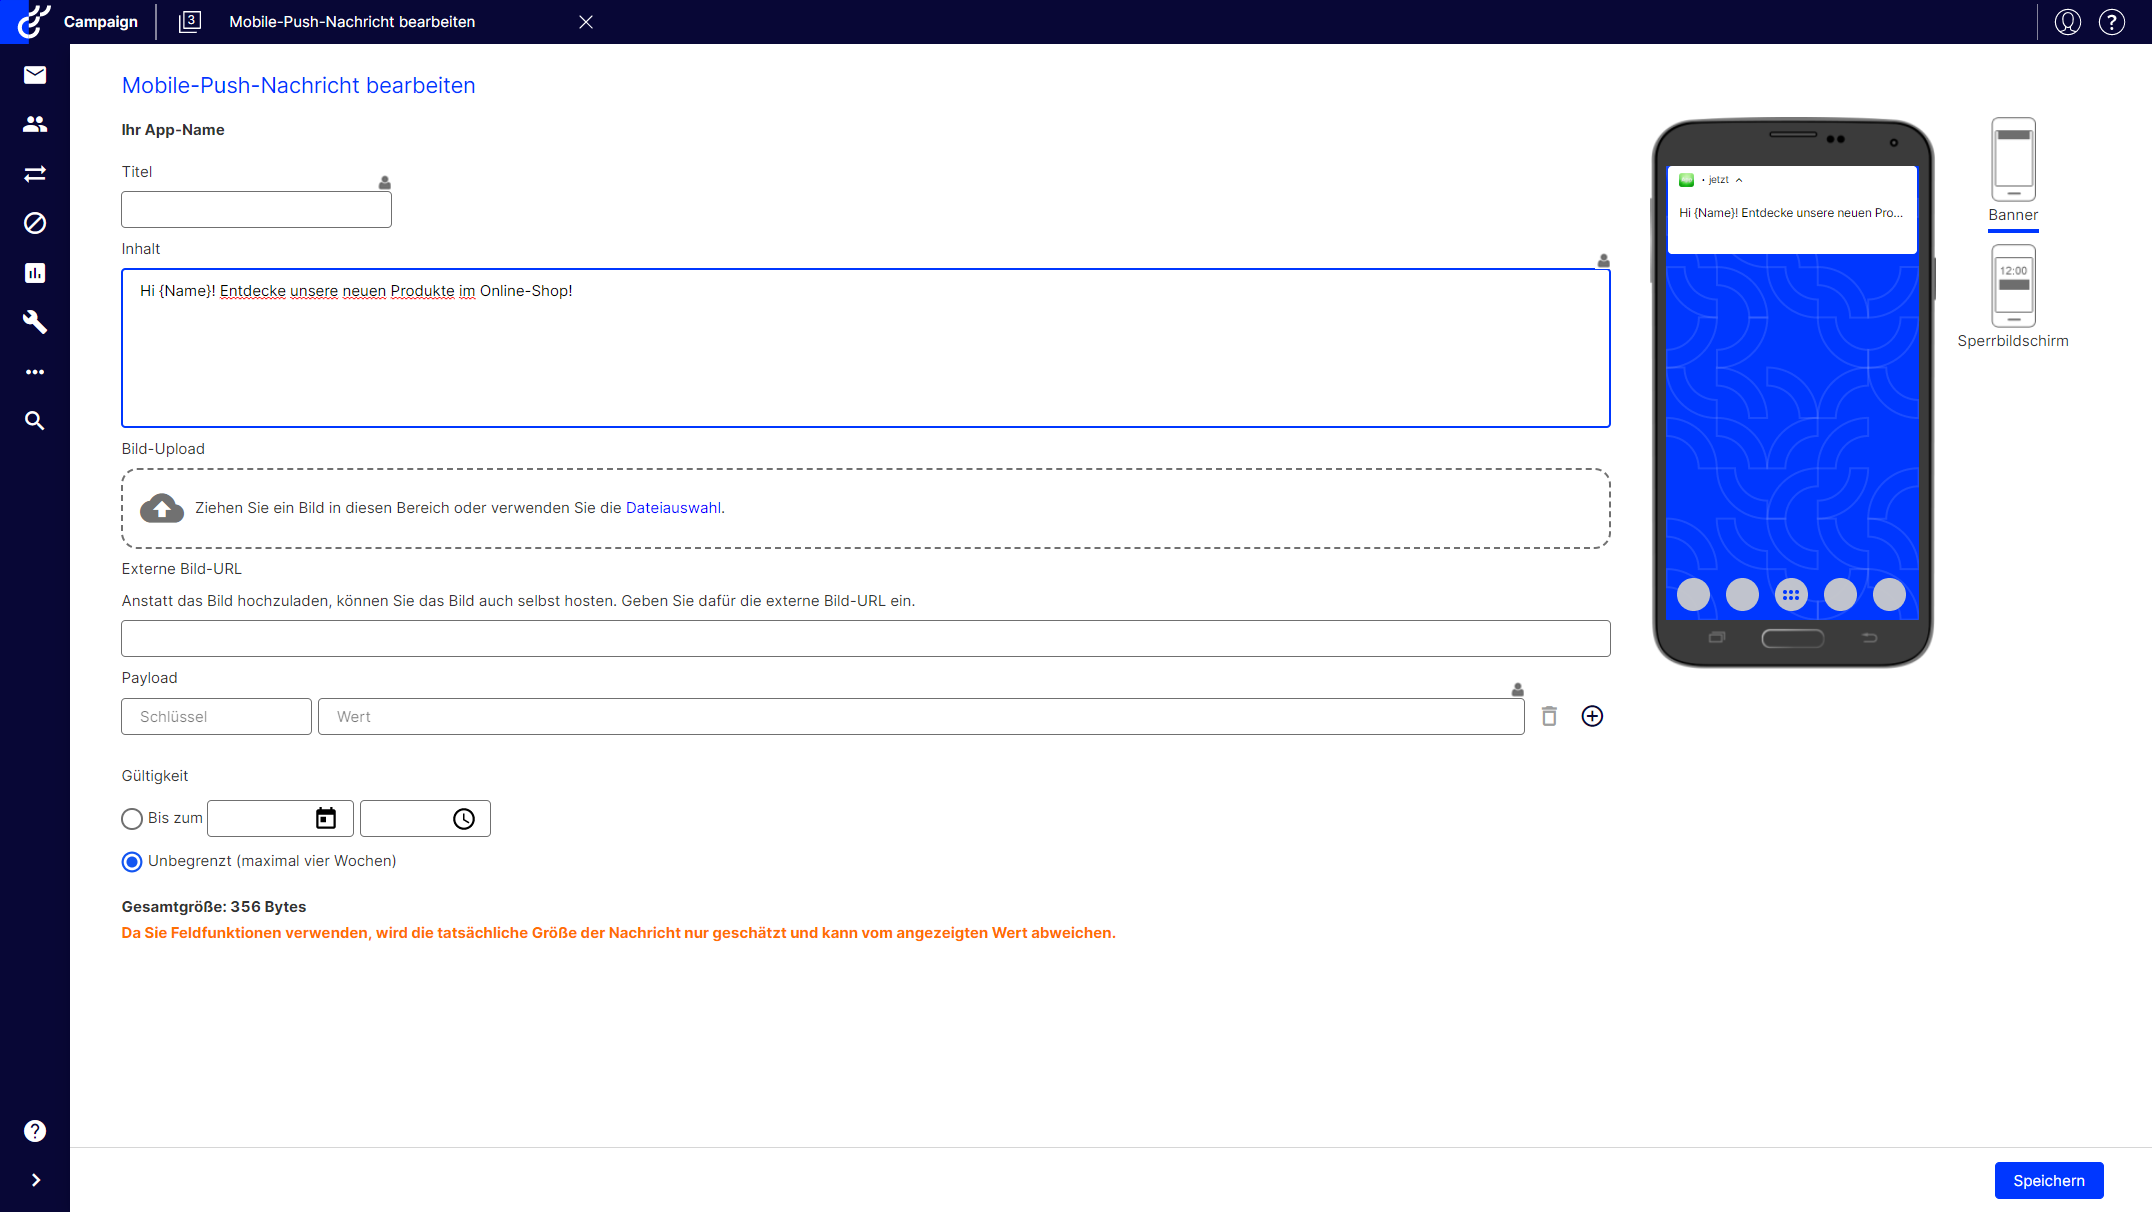The width and height of the screenshot is (2152, 1212).
Task: Select the contacts icon in the sidebar
Action: pyautogui.click(x=34, y=123)
